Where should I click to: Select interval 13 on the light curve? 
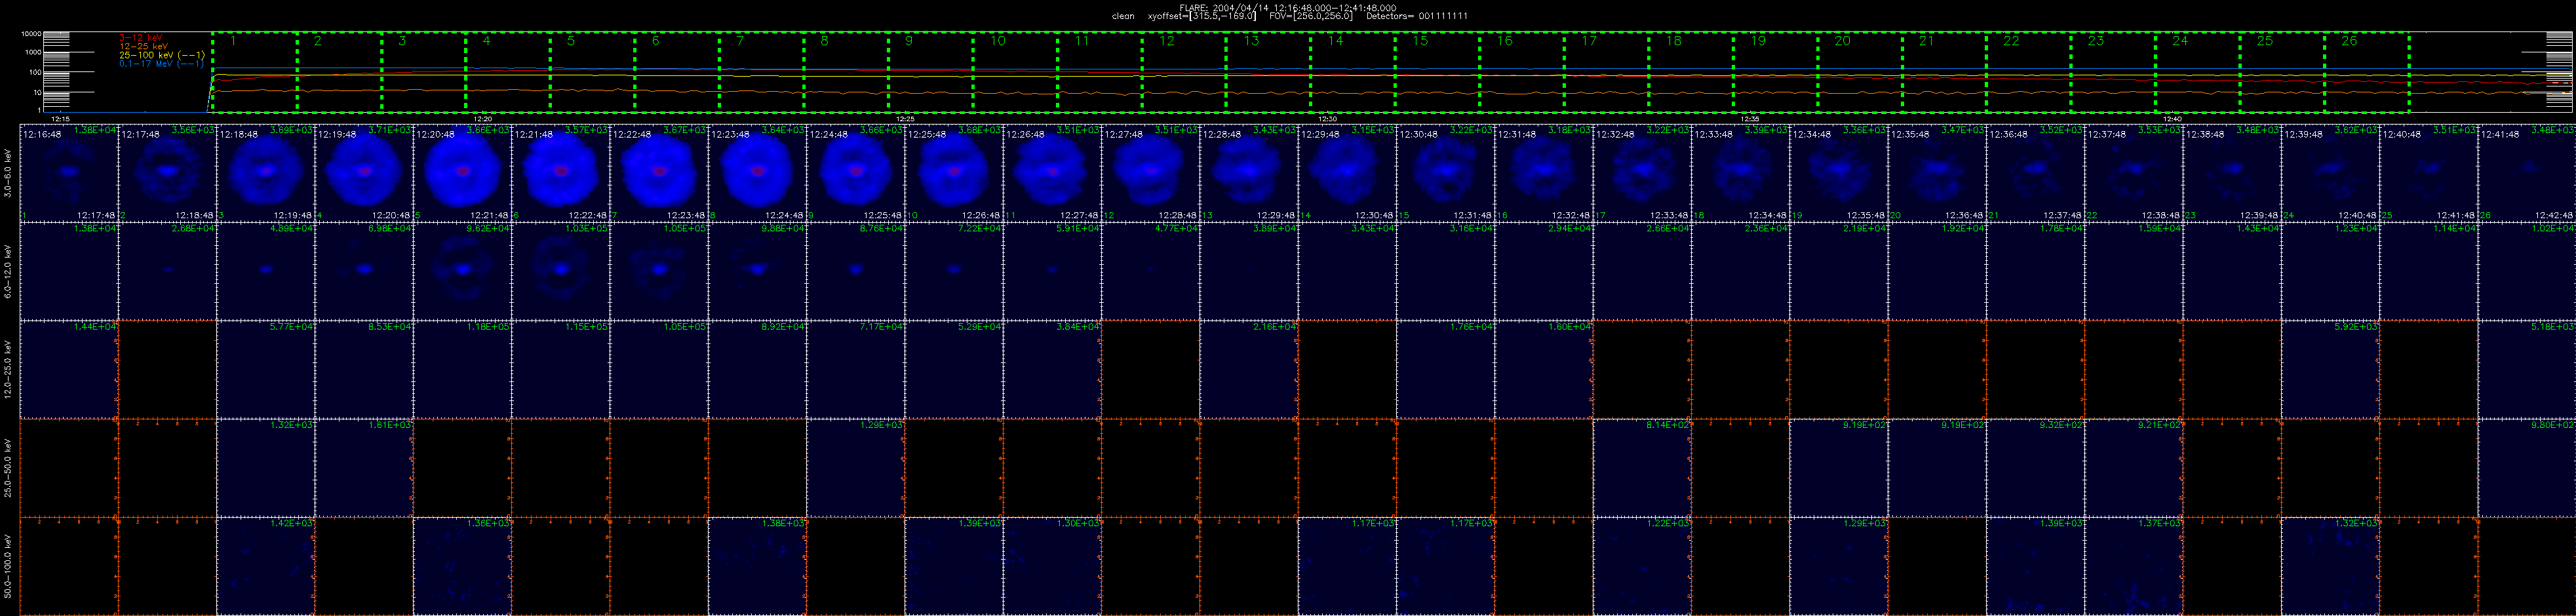pyautogui.click(x=1268, y=72)
